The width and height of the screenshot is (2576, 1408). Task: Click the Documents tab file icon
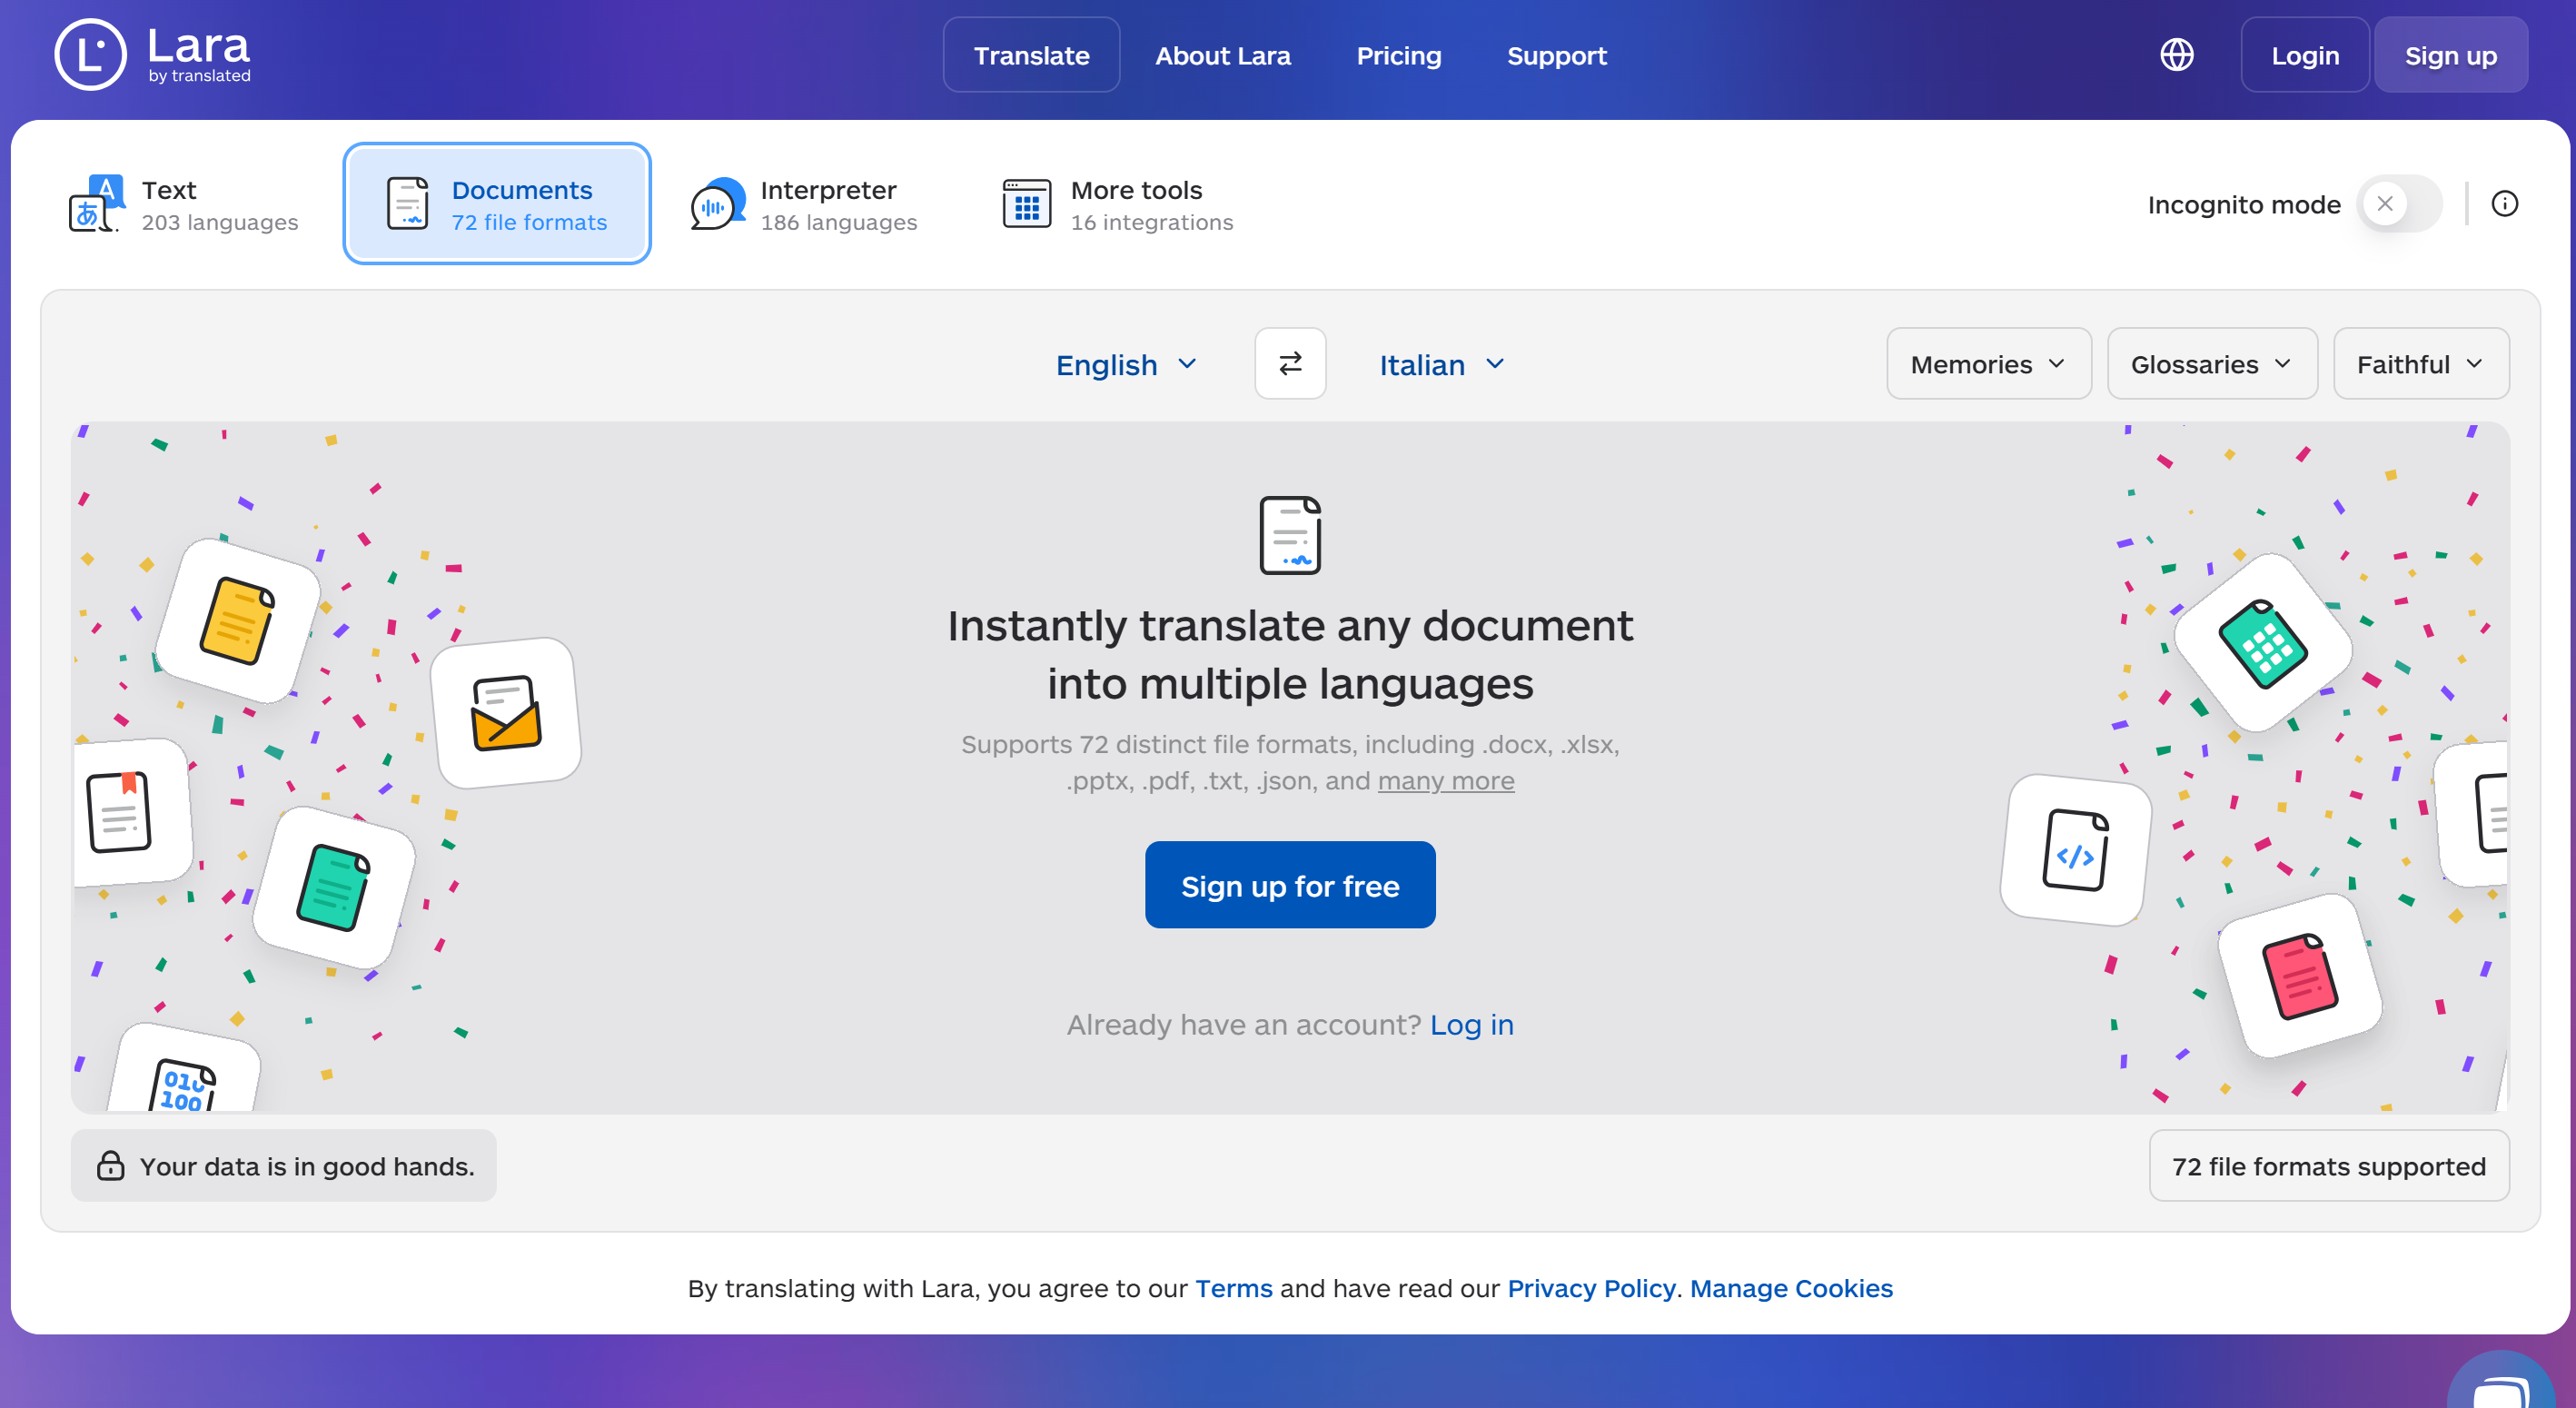[408, 204]
